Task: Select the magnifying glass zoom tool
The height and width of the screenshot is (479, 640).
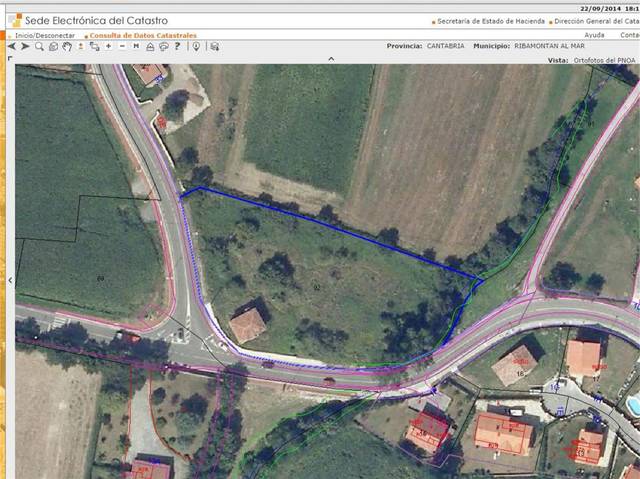Action: point(39,46)
